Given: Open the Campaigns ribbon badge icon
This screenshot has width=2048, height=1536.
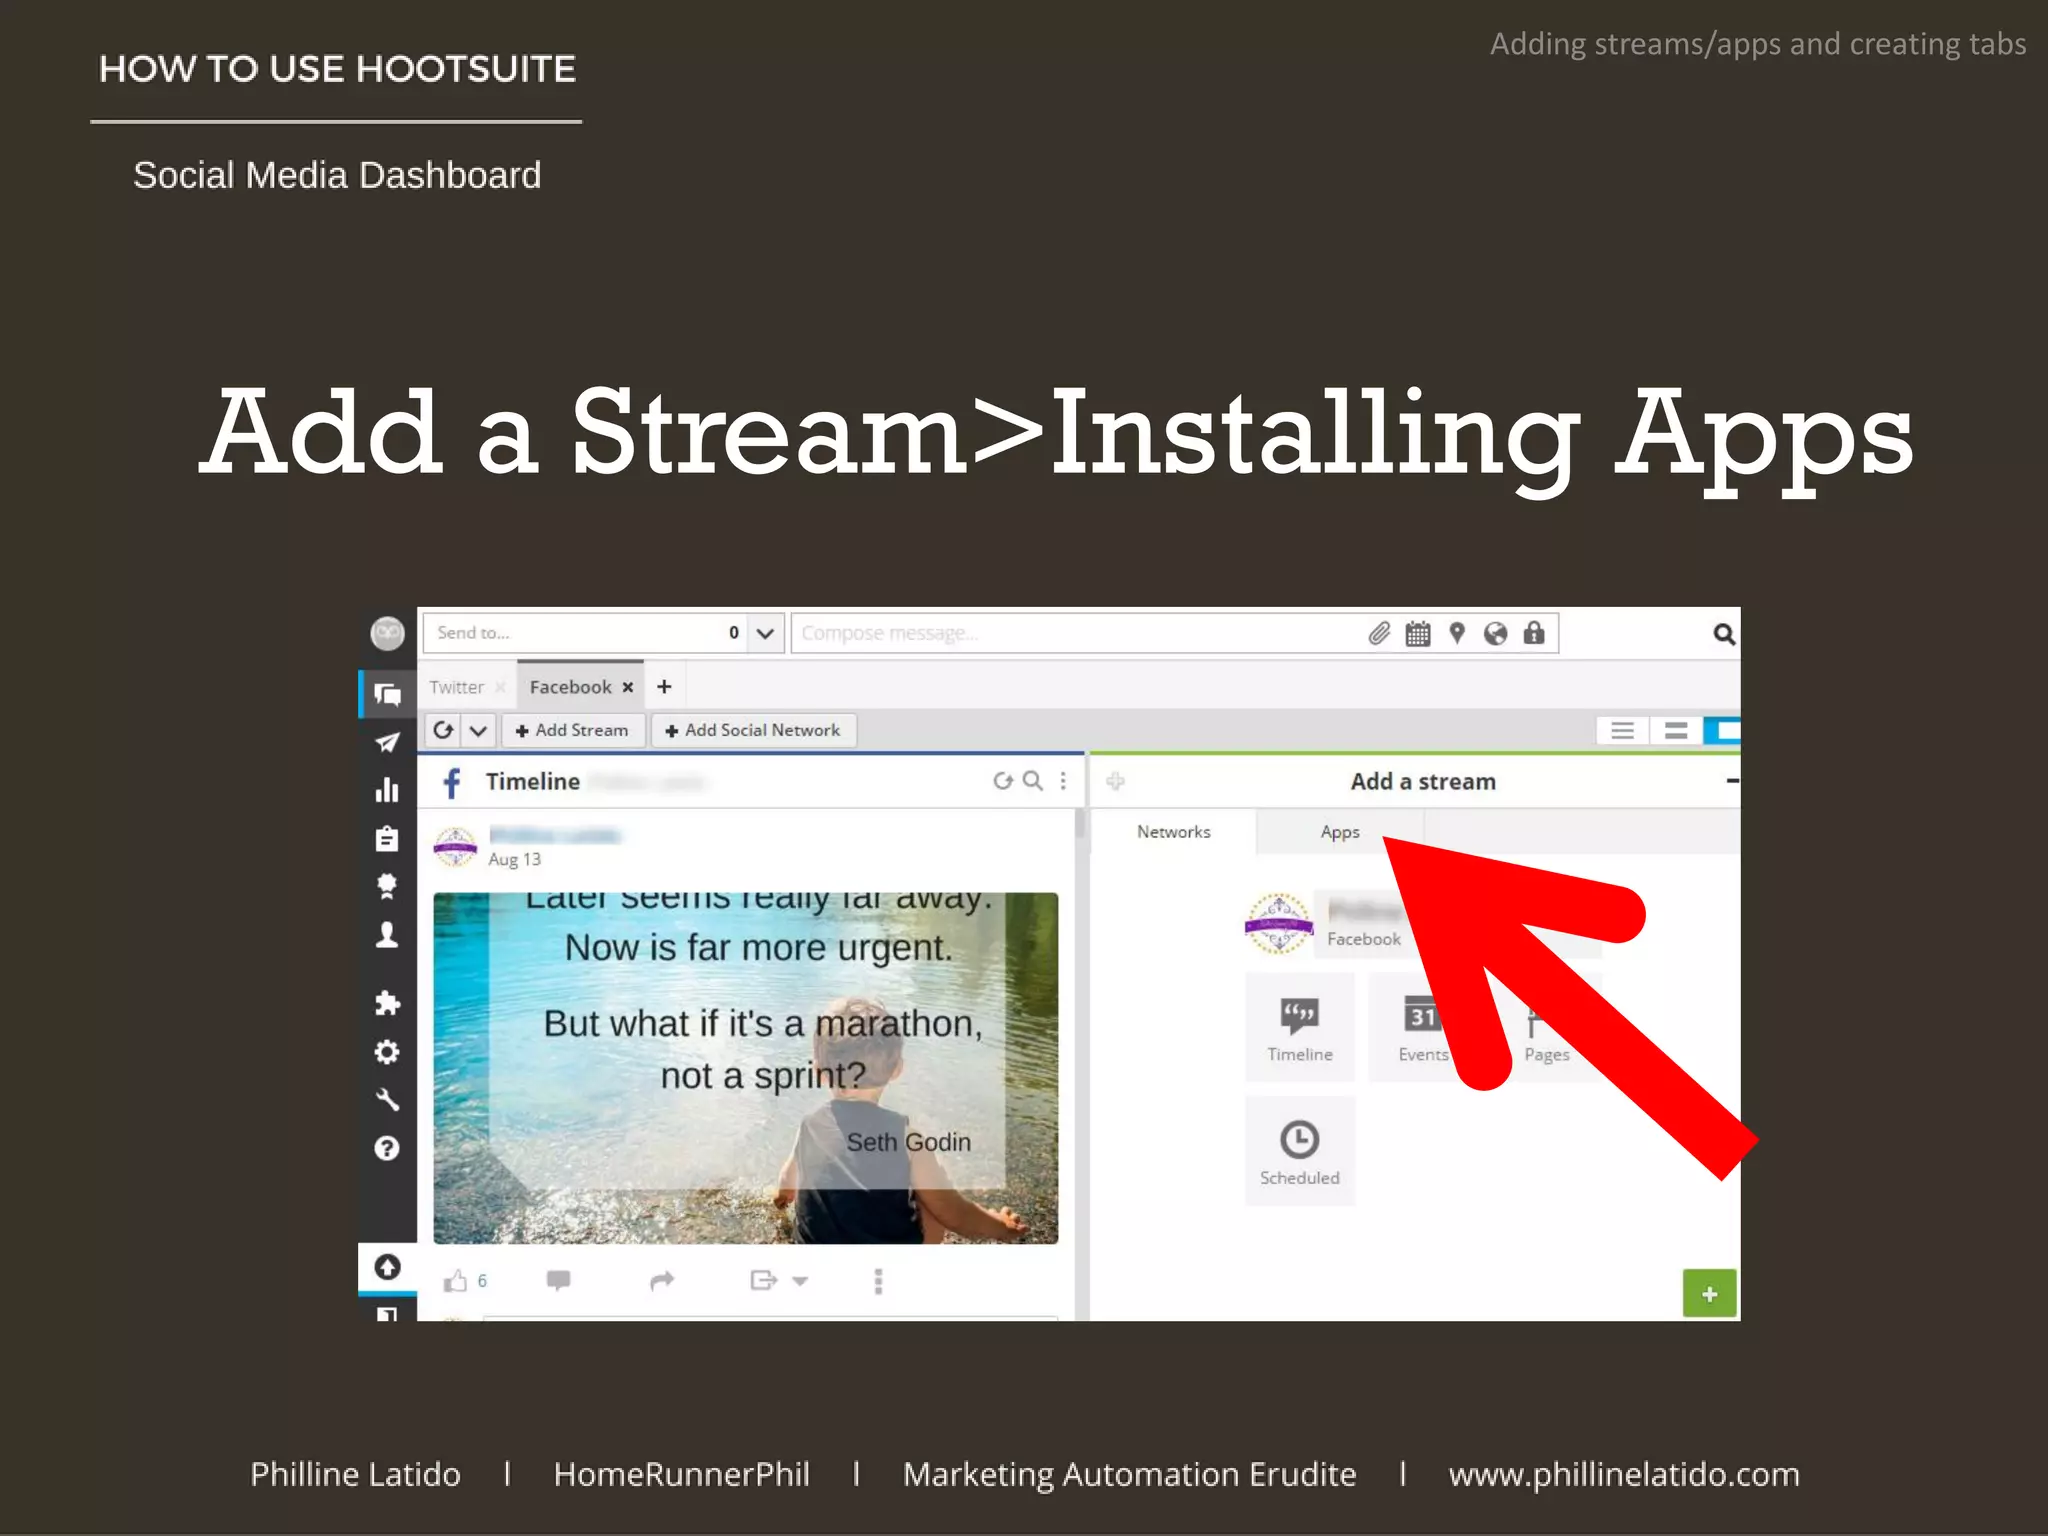Looking at the screenshot, I should 387,886.
